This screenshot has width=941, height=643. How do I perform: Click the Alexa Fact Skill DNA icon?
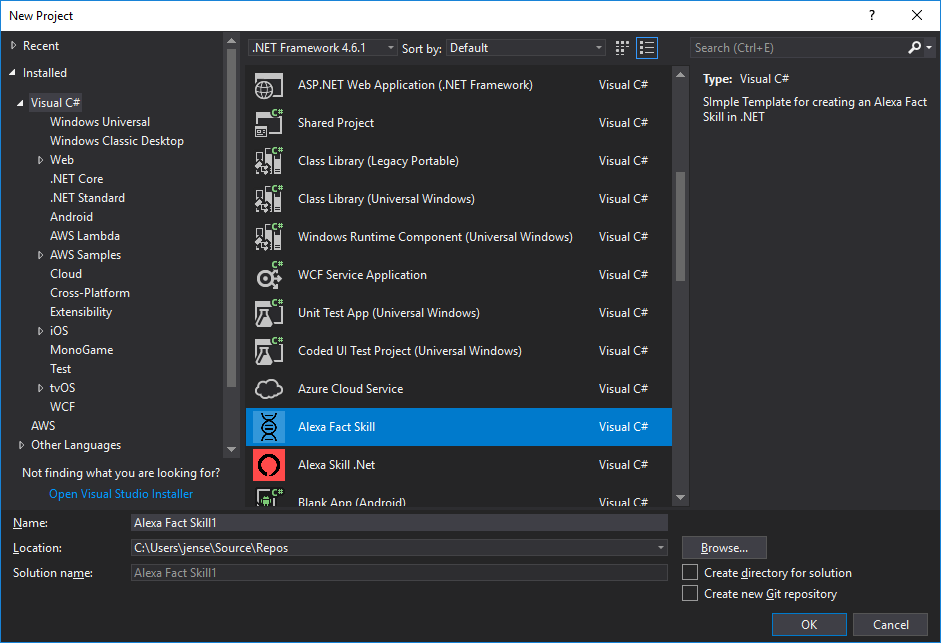(269, 427)
